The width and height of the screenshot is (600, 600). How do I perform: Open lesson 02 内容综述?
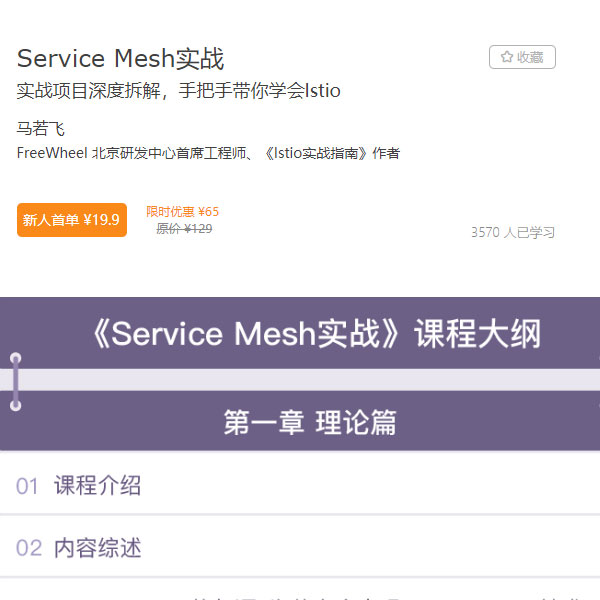[300, 547]
